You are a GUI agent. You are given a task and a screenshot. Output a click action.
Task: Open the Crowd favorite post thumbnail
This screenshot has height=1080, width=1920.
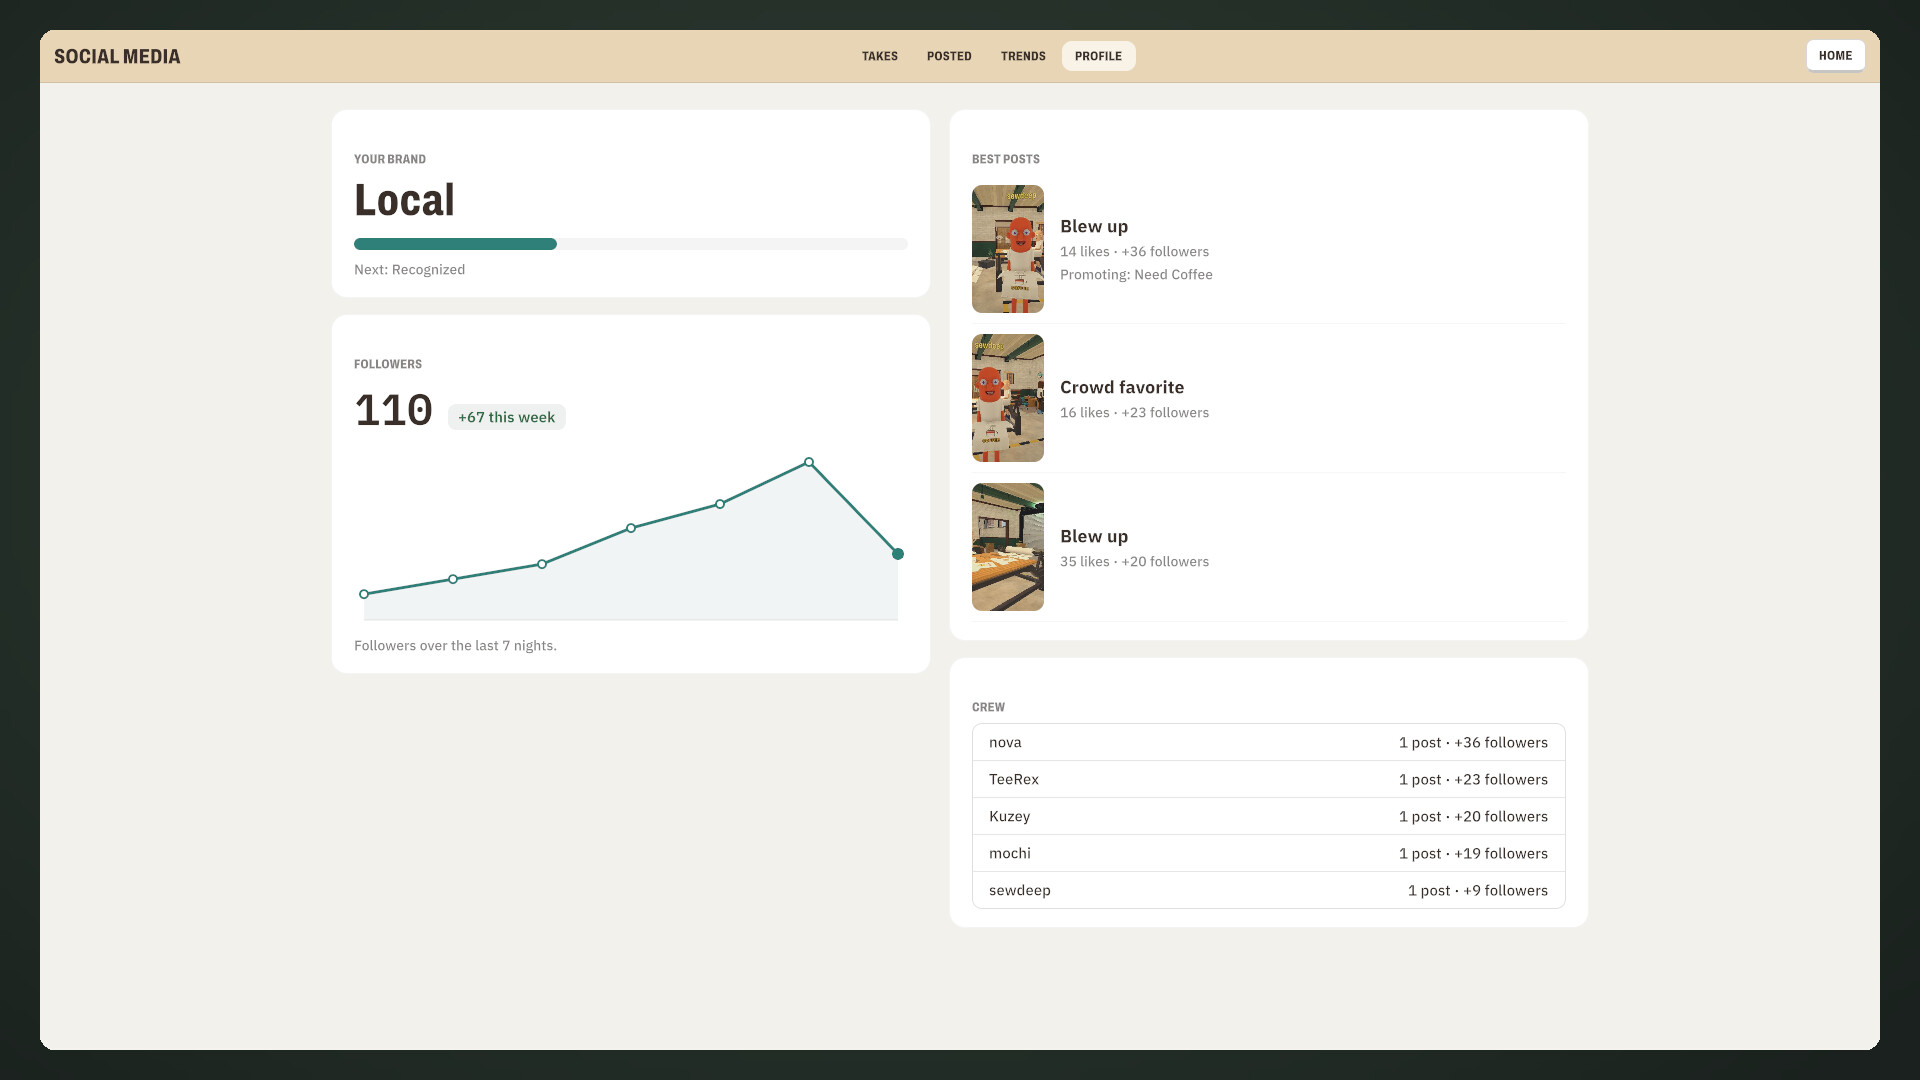[1008, 398]
